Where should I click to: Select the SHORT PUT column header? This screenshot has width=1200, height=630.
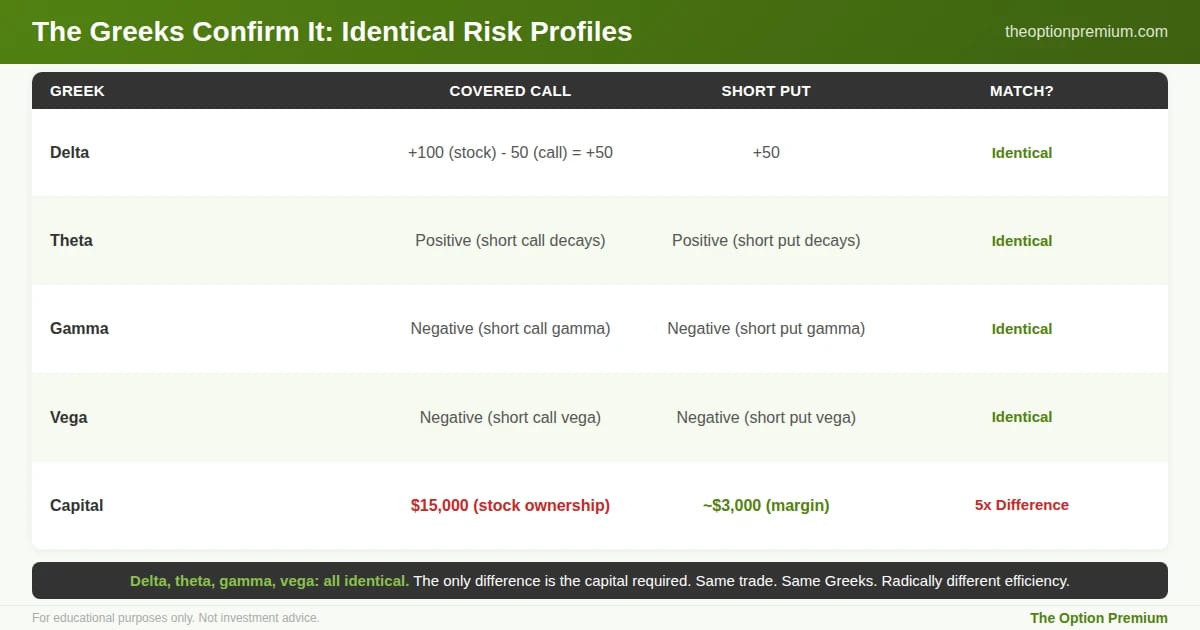point(766,91)
